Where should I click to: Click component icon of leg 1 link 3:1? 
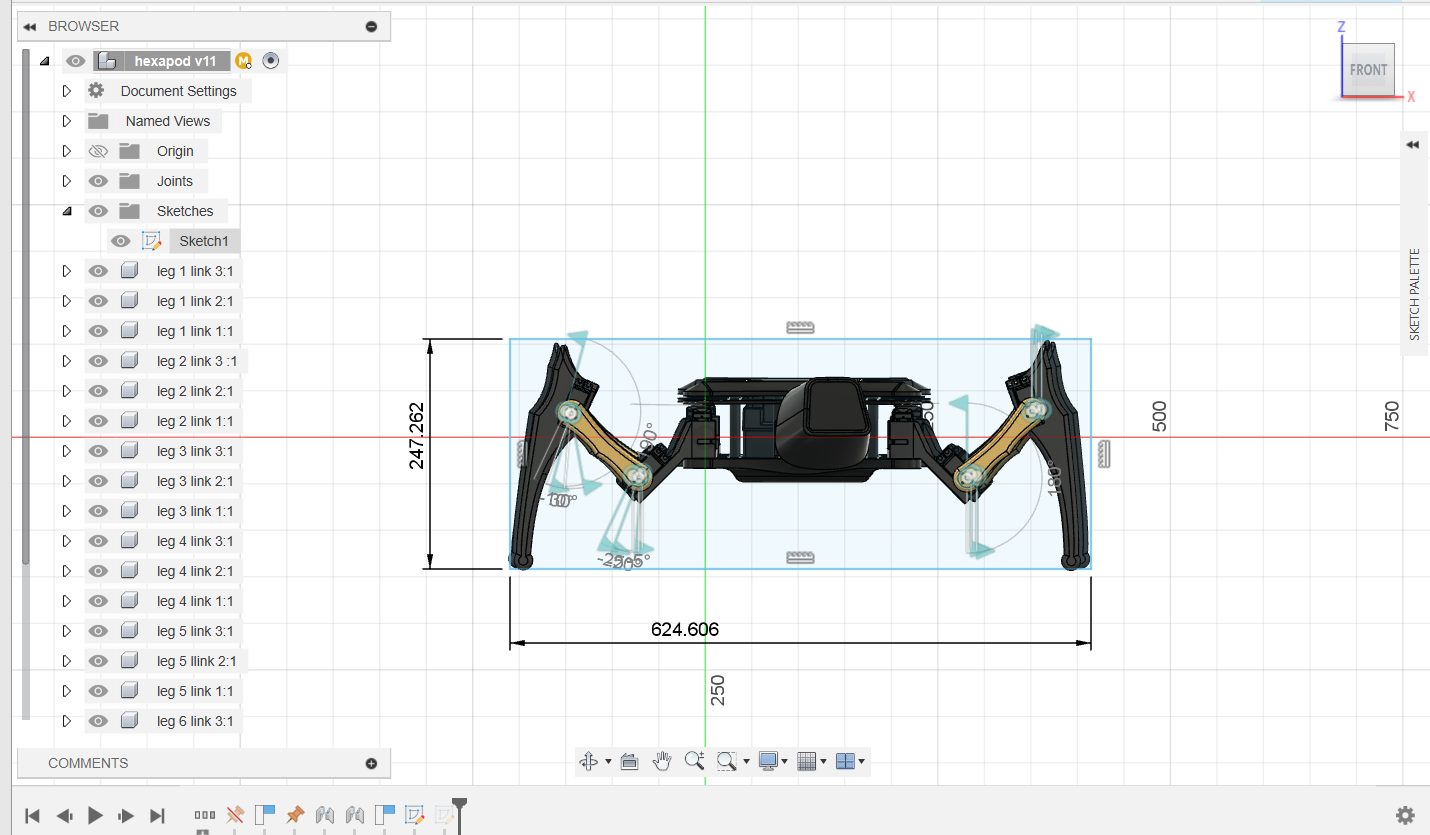(129, 271)
